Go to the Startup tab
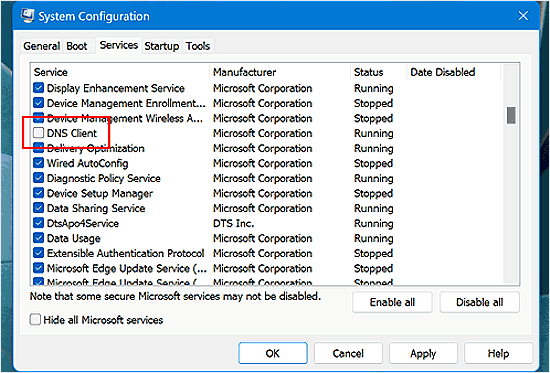Viewport: 550px width, 373px height. tap(162, 46)
